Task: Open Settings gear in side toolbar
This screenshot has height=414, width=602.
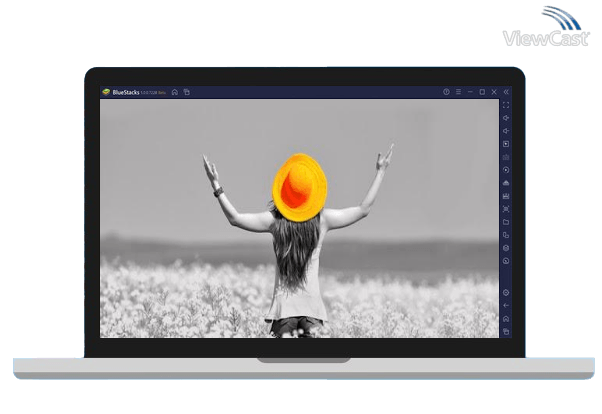Action: click(506, 293)
